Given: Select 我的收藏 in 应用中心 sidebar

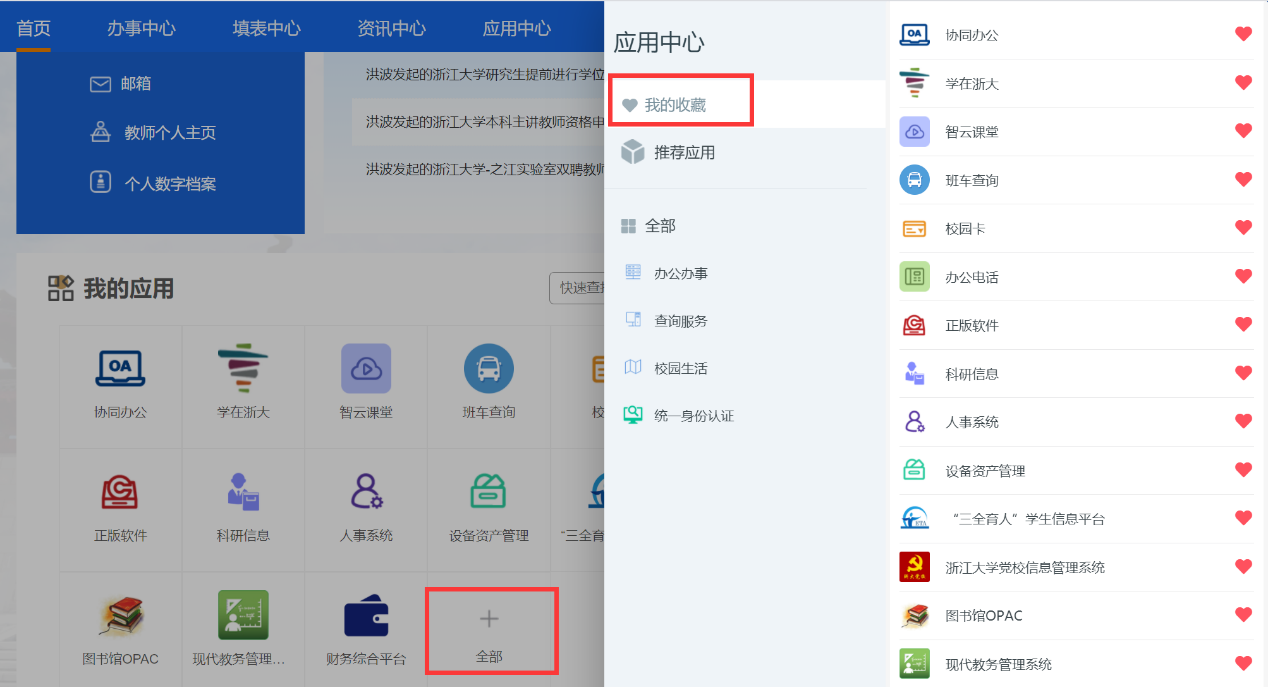Looking at the screenshot, I should (746, 104).
